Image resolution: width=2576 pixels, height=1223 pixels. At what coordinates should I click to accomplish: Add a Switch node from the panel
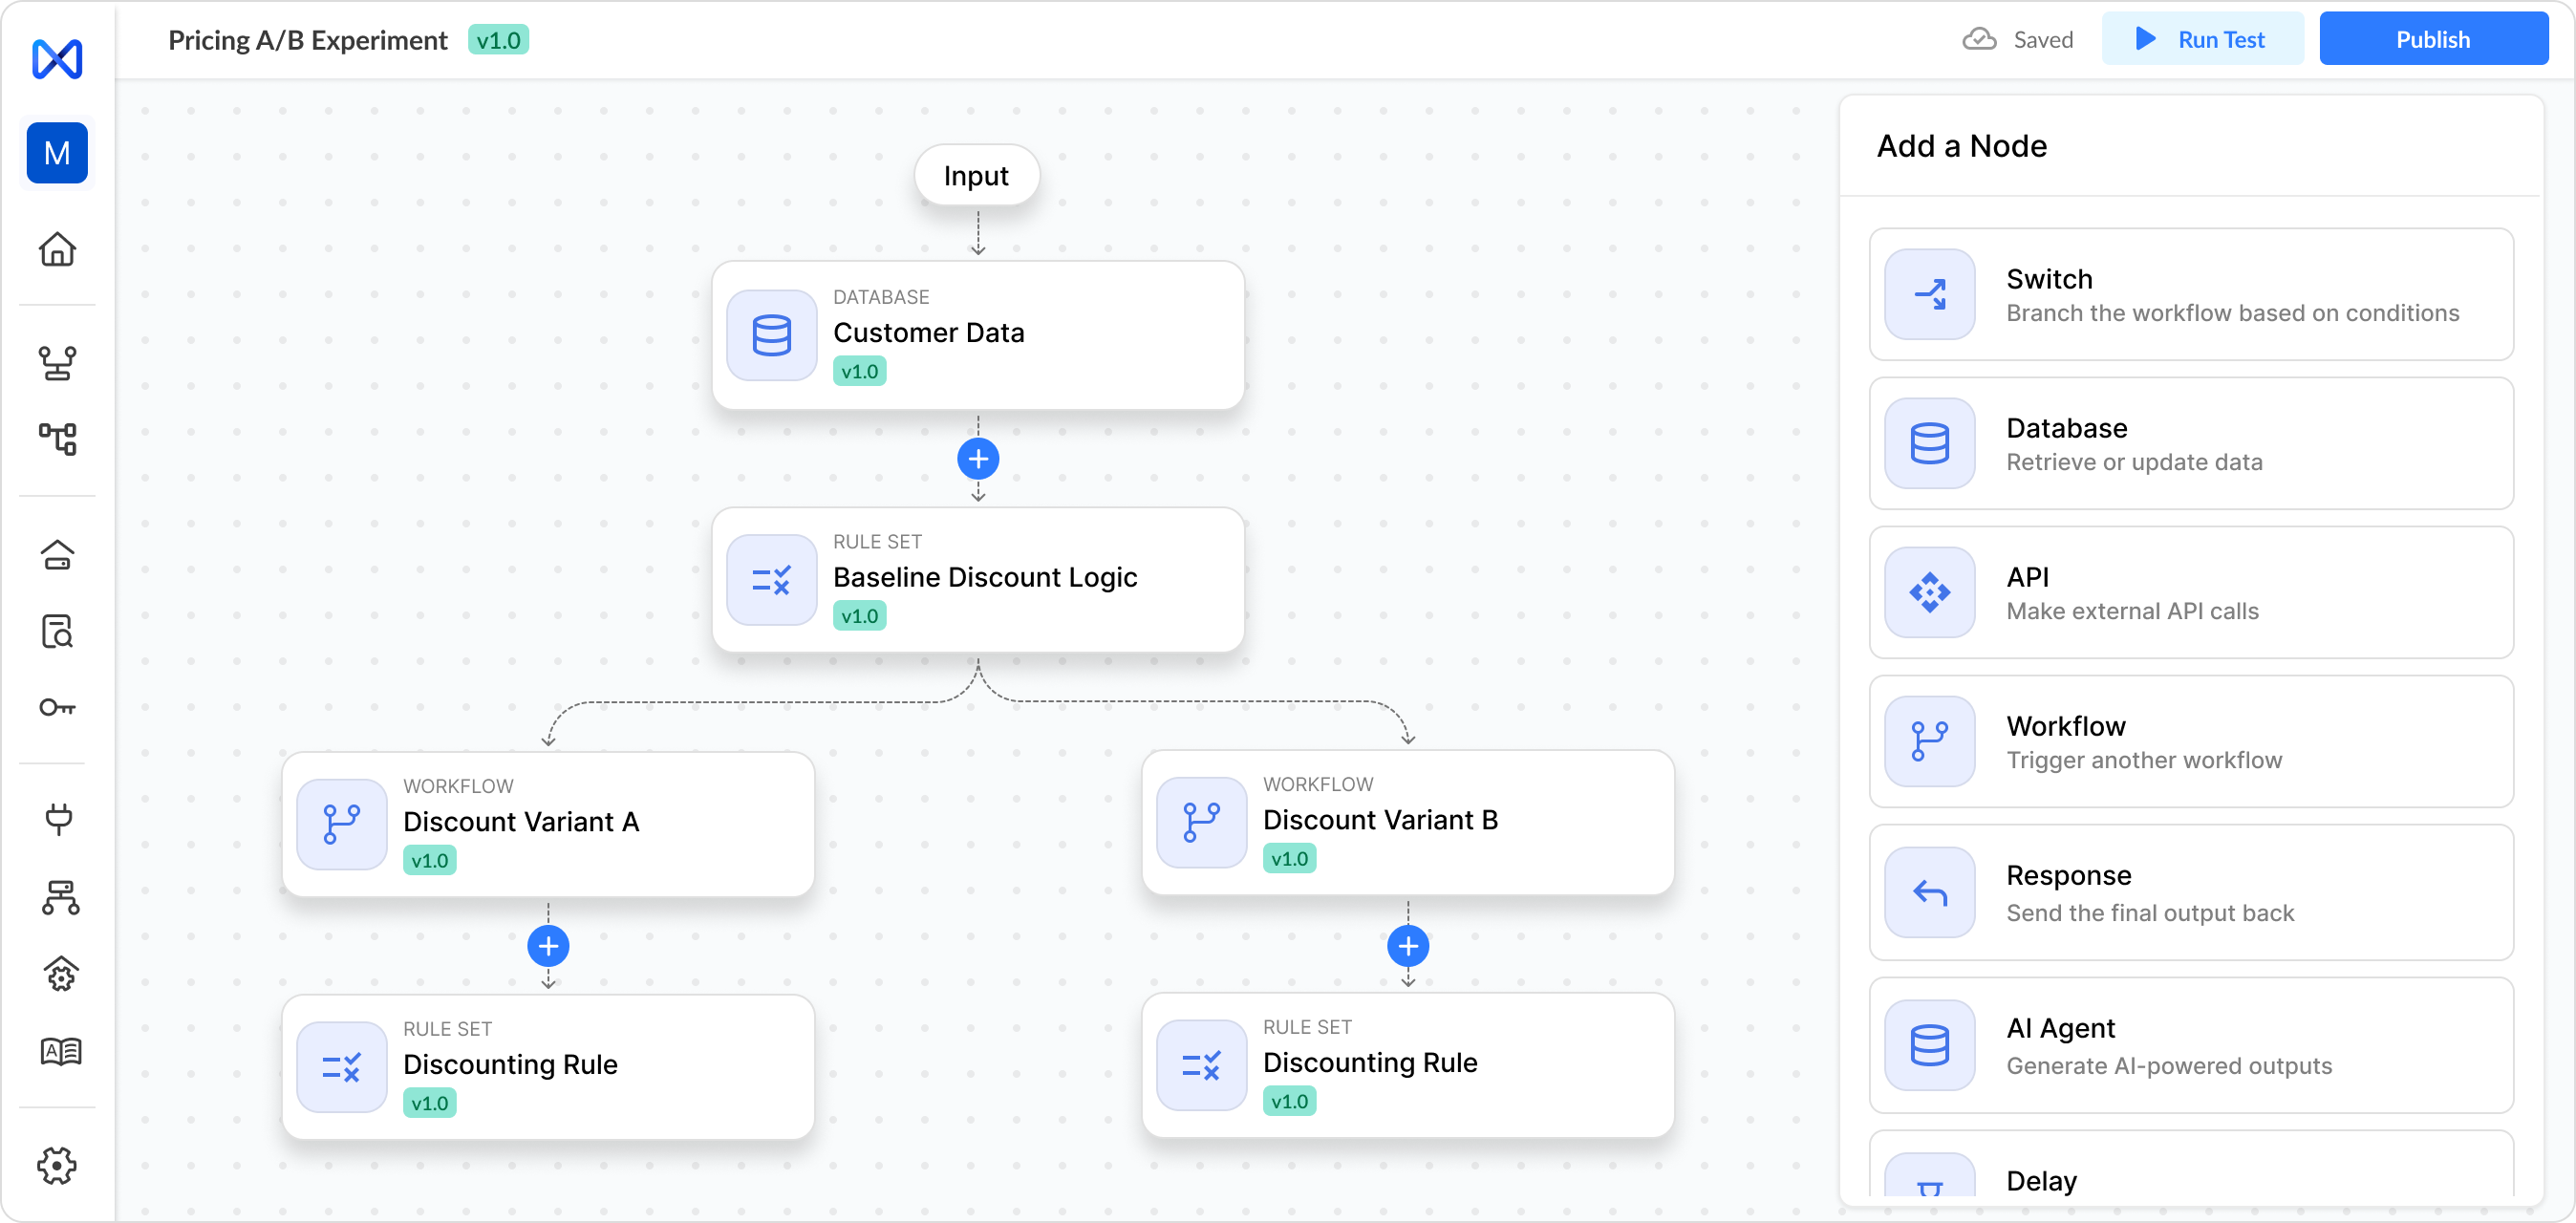pyautogui.click(x=2190, y=295)
